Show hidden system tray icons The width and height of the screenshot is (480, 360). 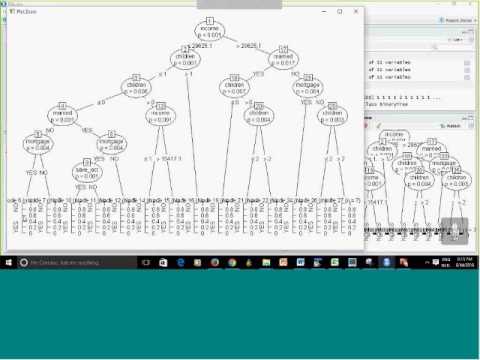coord(427,262)
